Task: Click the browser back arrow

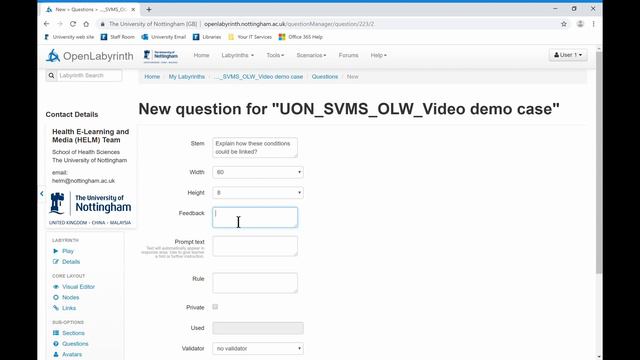Action: [x=47, y=24]
